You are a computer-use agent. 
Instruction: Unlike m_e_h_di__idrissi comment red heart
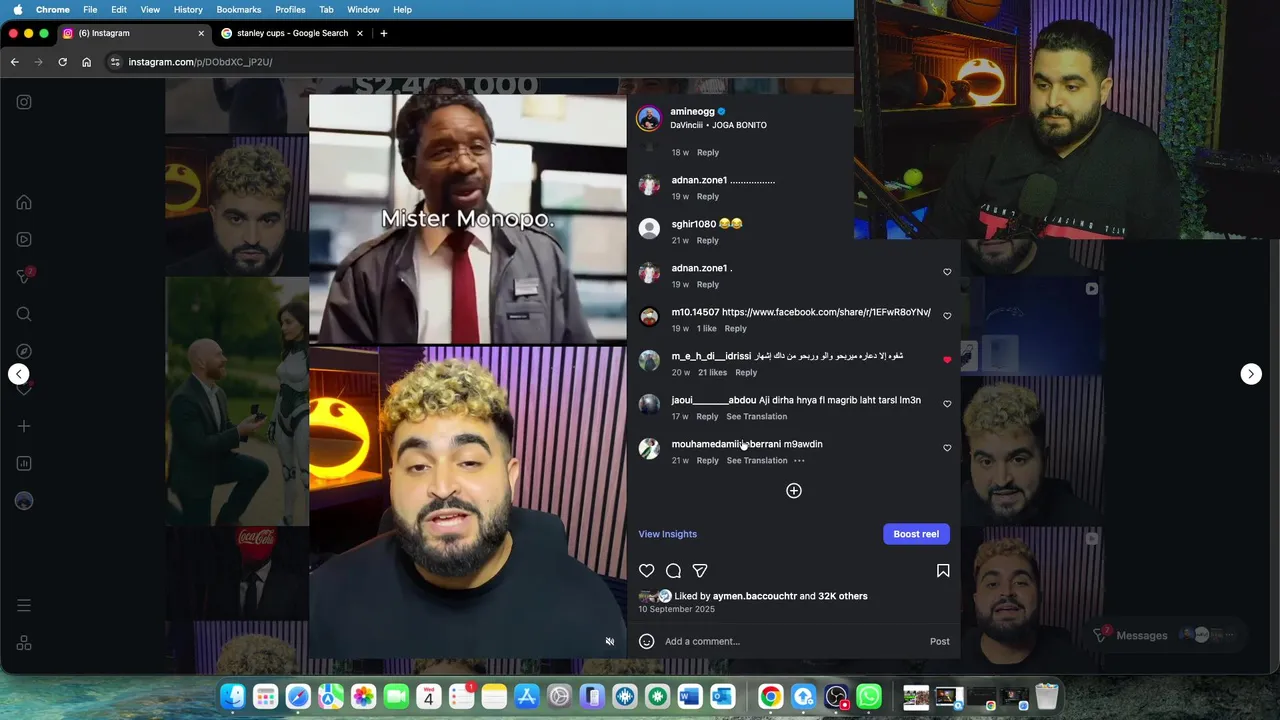coord(947,360)
